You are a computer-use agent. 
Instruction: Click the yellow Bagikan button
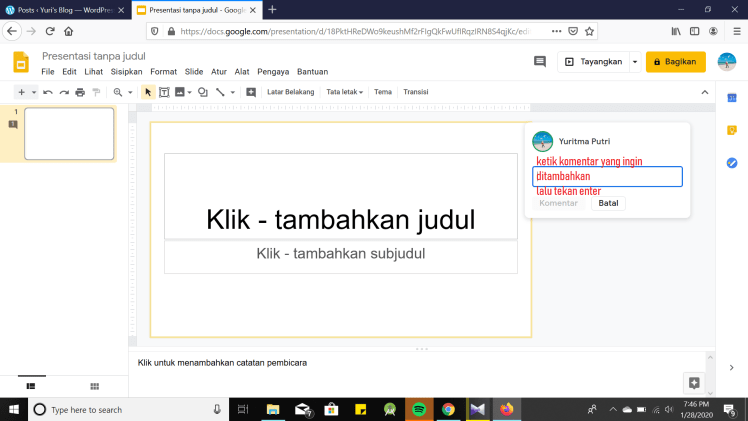[x=675, y=62]
